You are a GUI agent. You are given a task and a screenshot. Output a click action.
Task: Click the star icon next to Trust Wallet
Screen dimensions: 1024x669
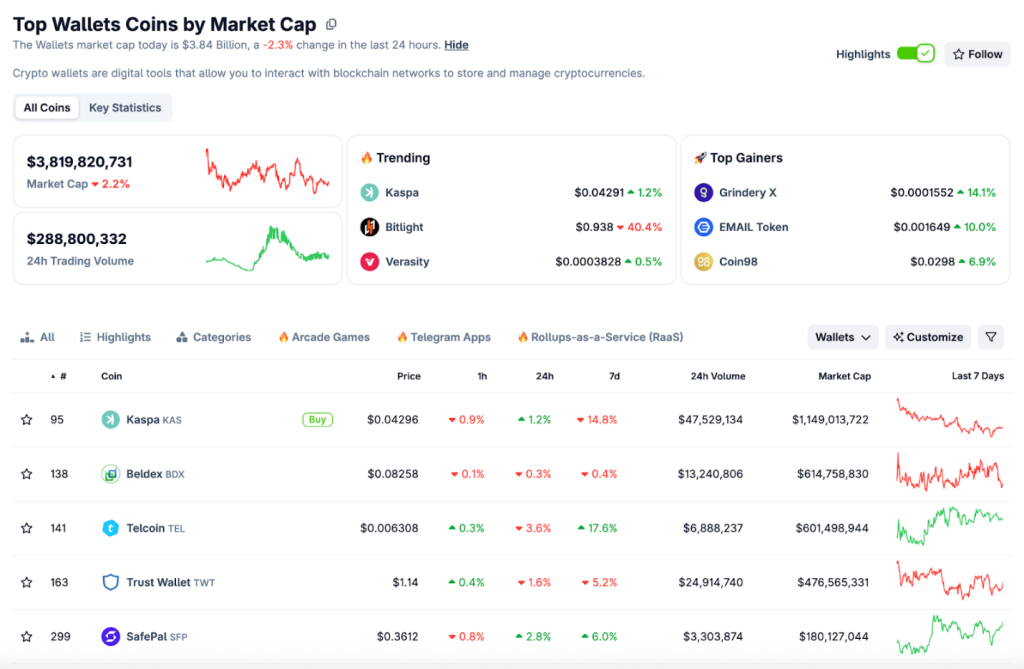(27, 582)
